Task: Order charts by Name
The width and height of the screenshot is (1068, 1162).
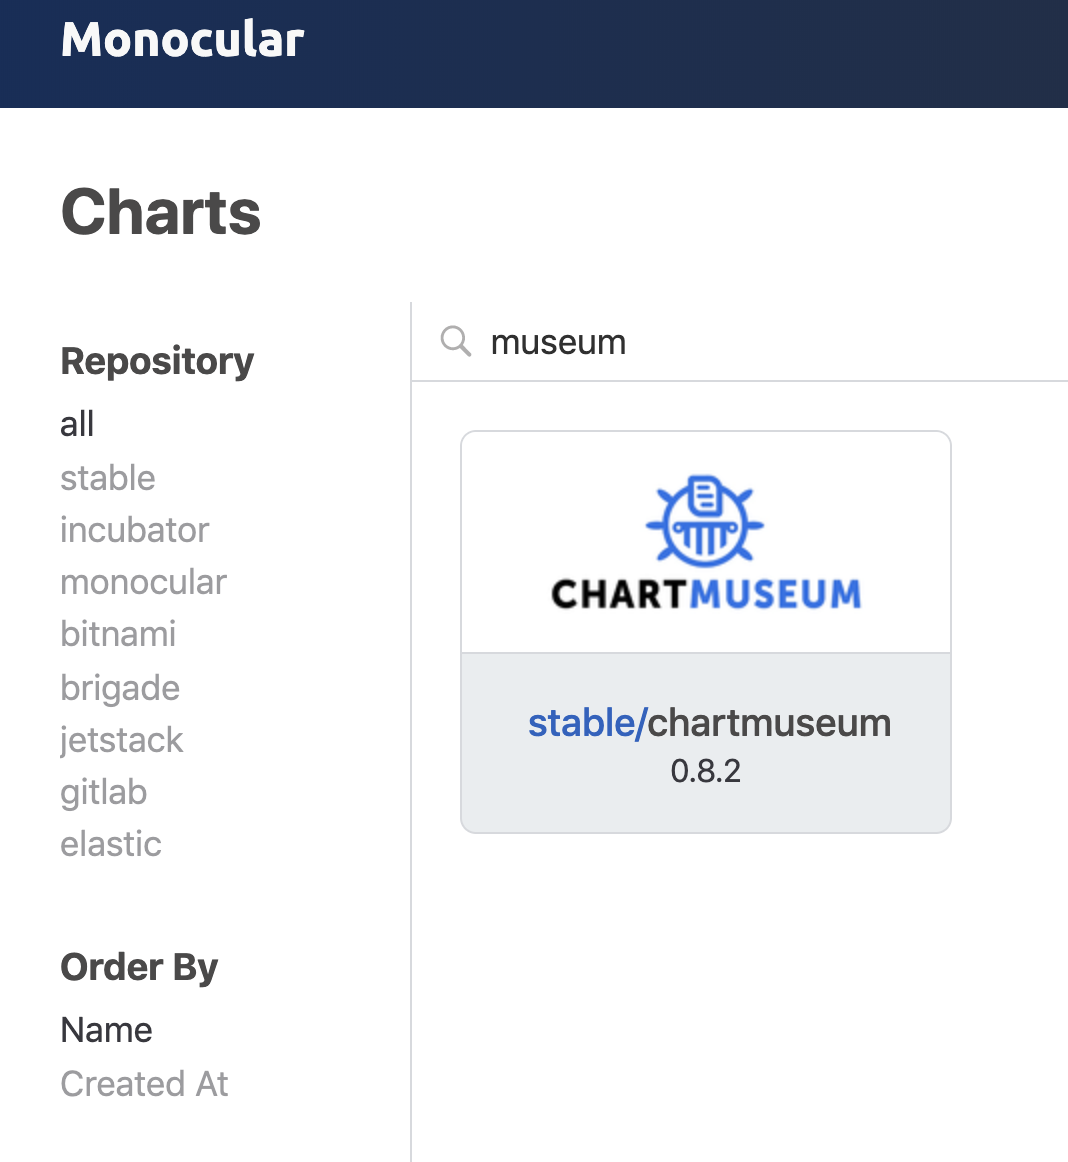Action: tap(107, 1030)
